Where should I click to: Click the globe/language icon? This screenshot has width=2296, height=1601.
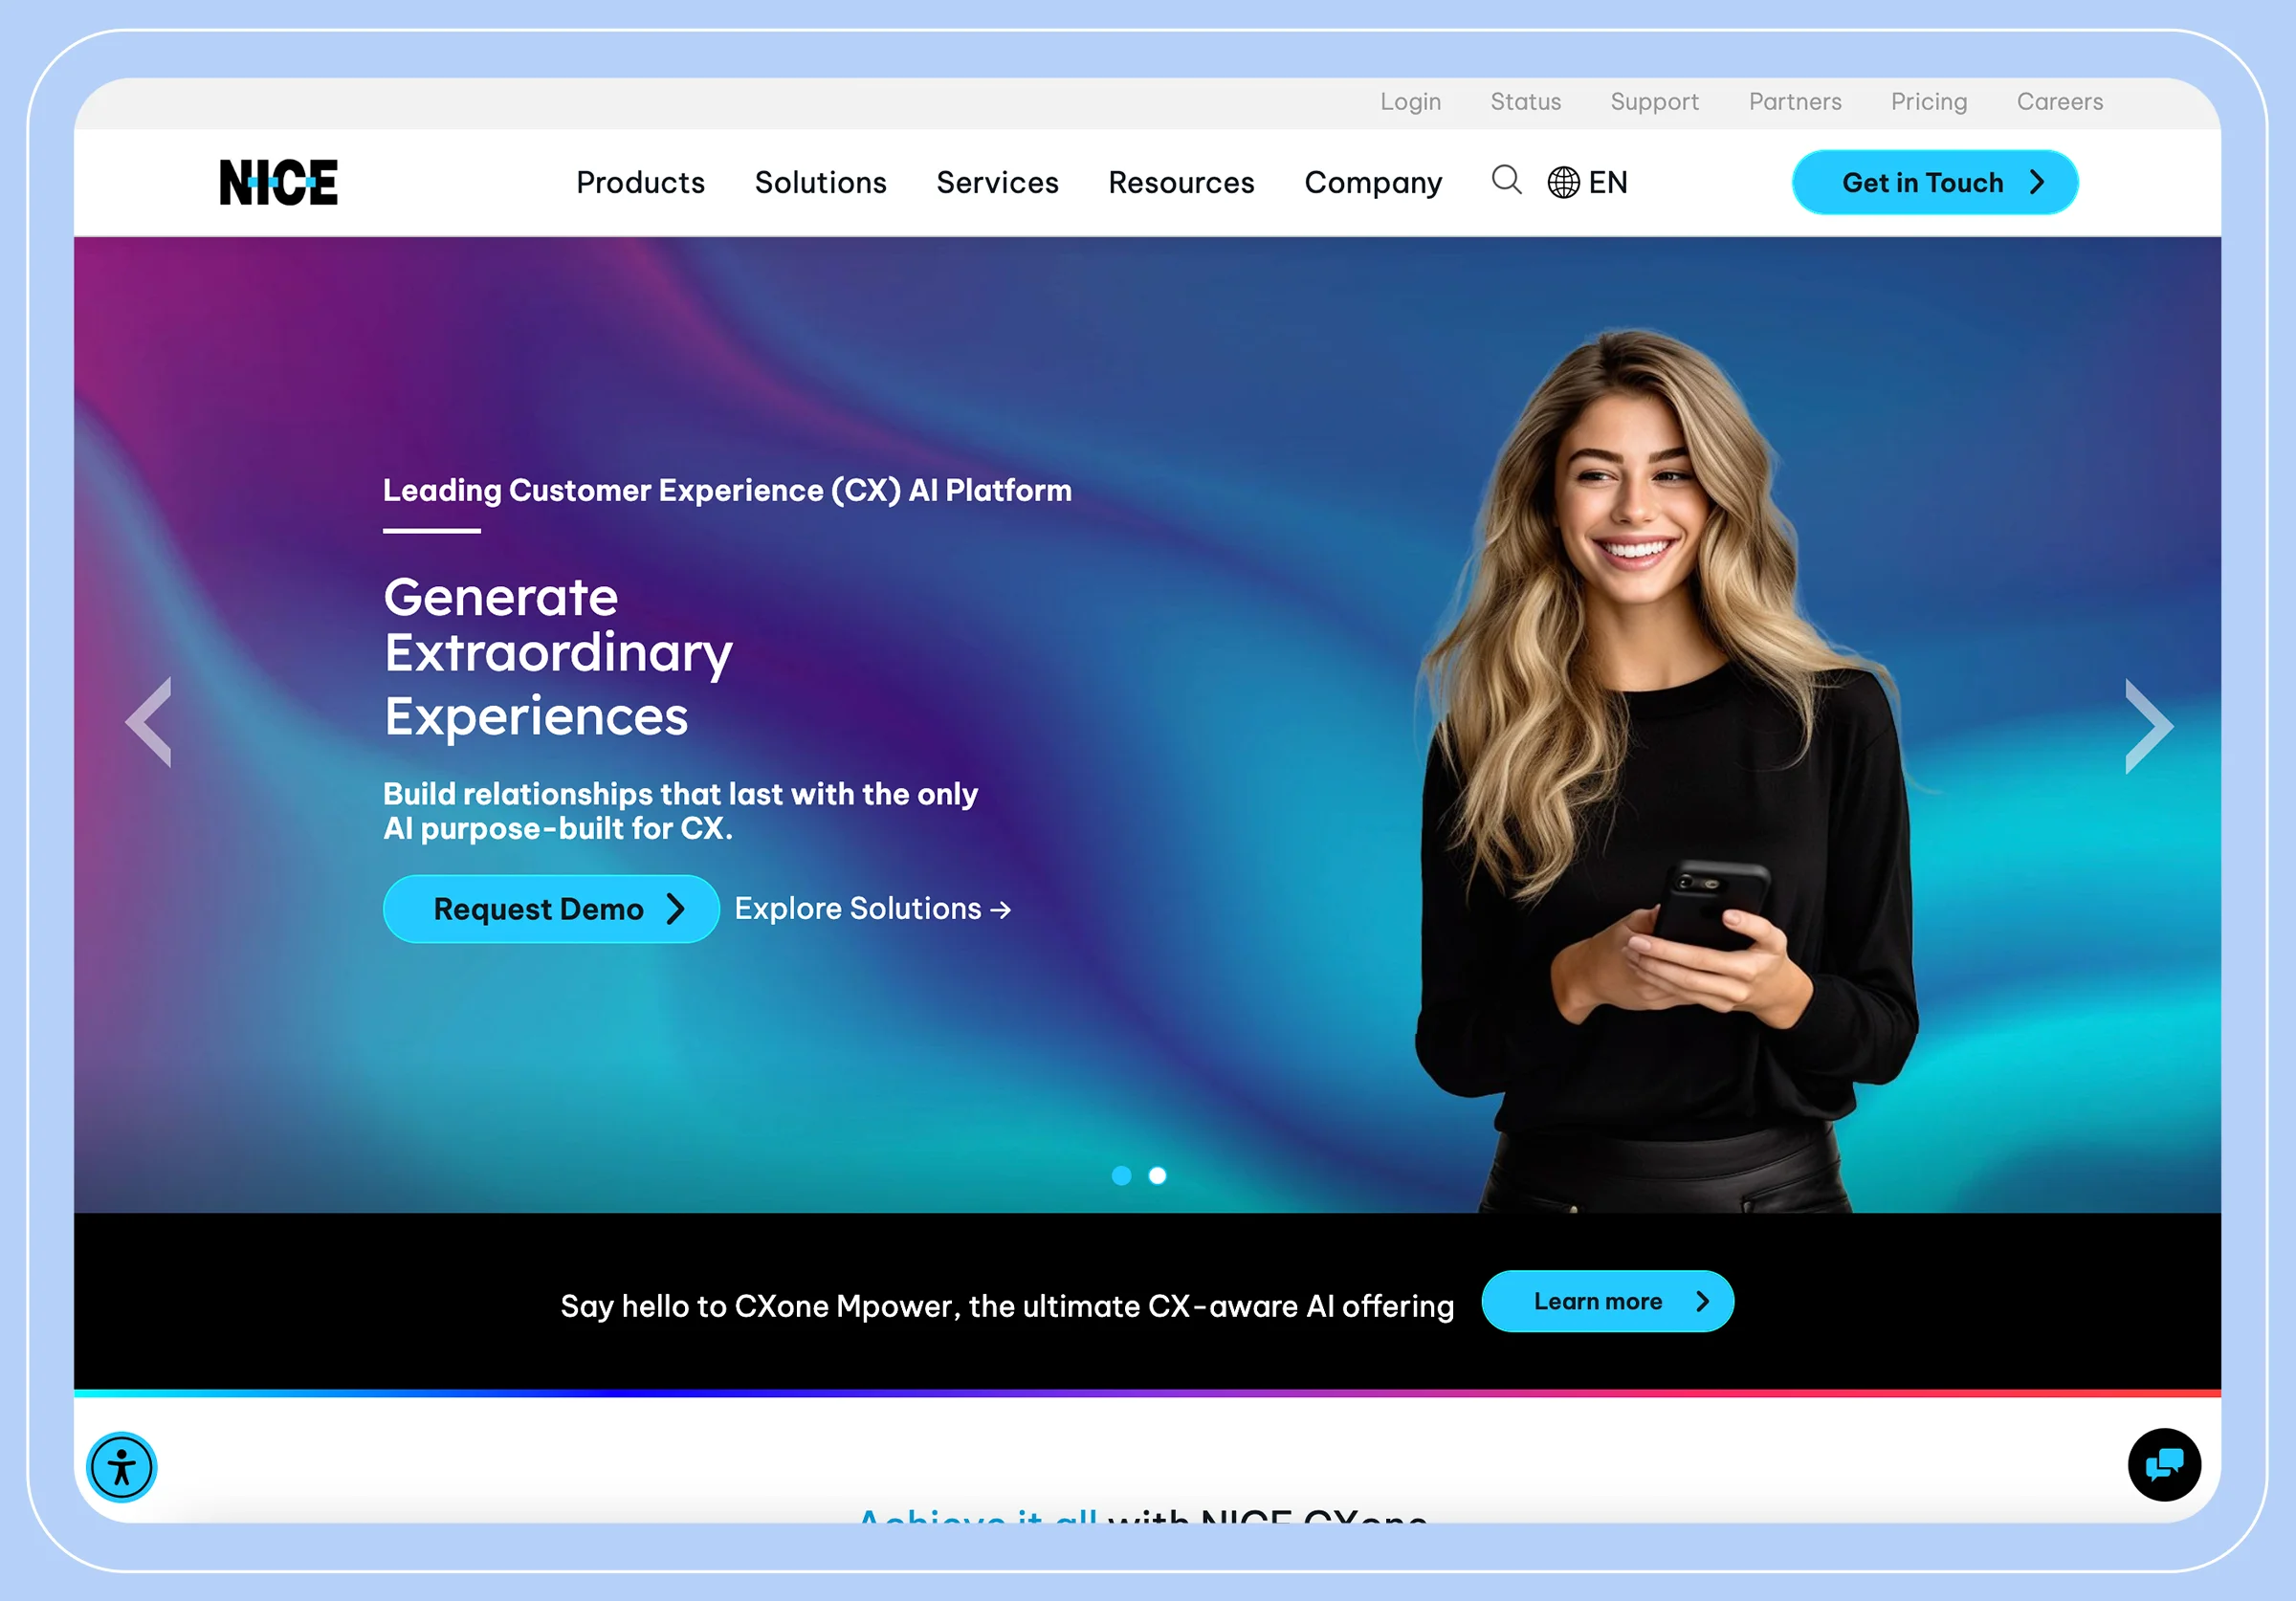coord(1563,183)
